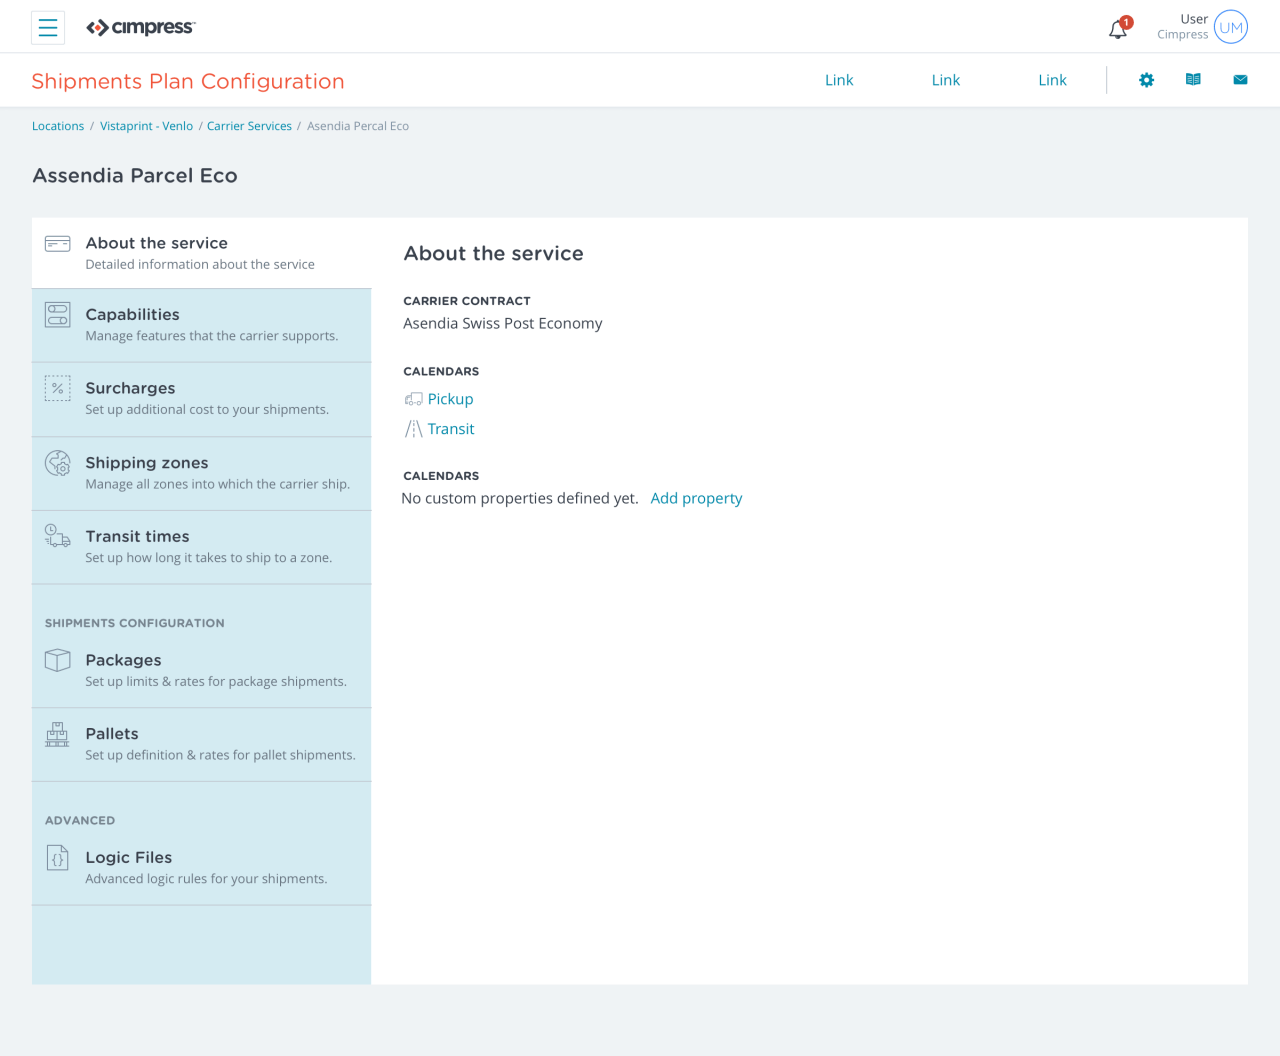Click the Capabilities toggle icon
Image resolution: width=1280 pixels, height=1056 pixels.
pos(58,314)
